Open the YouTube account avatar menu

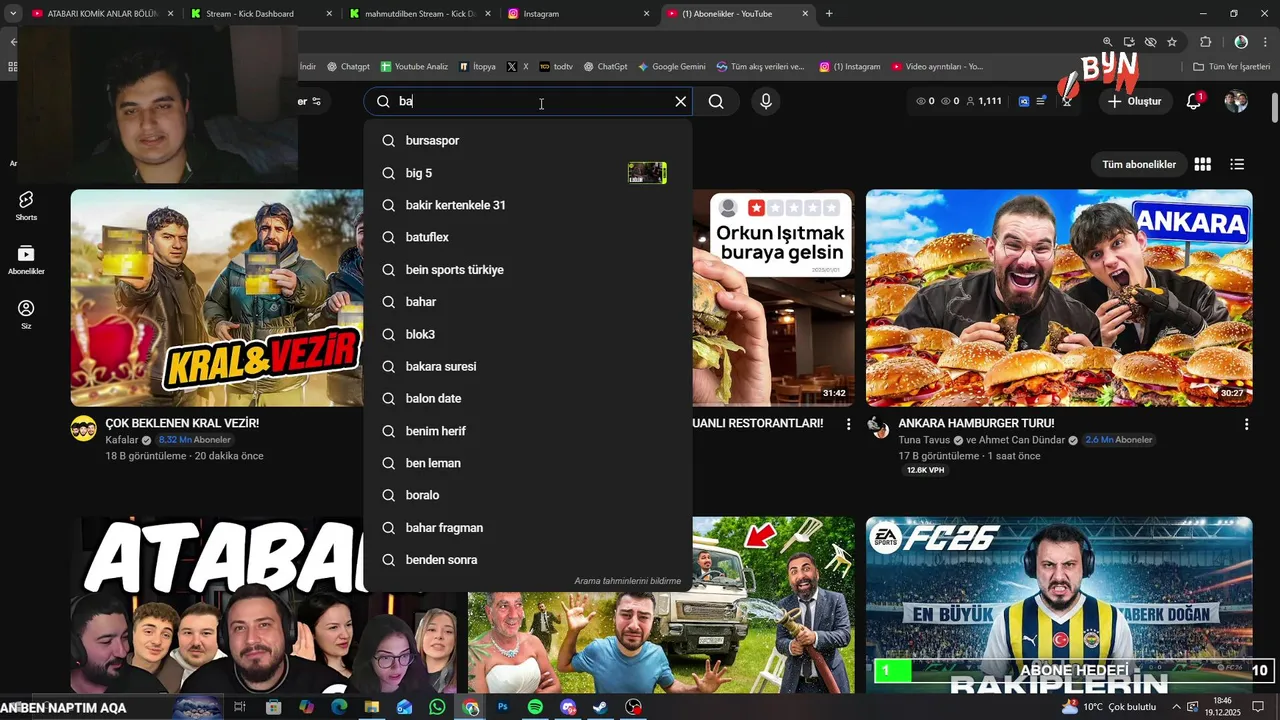pos(1236,101)
